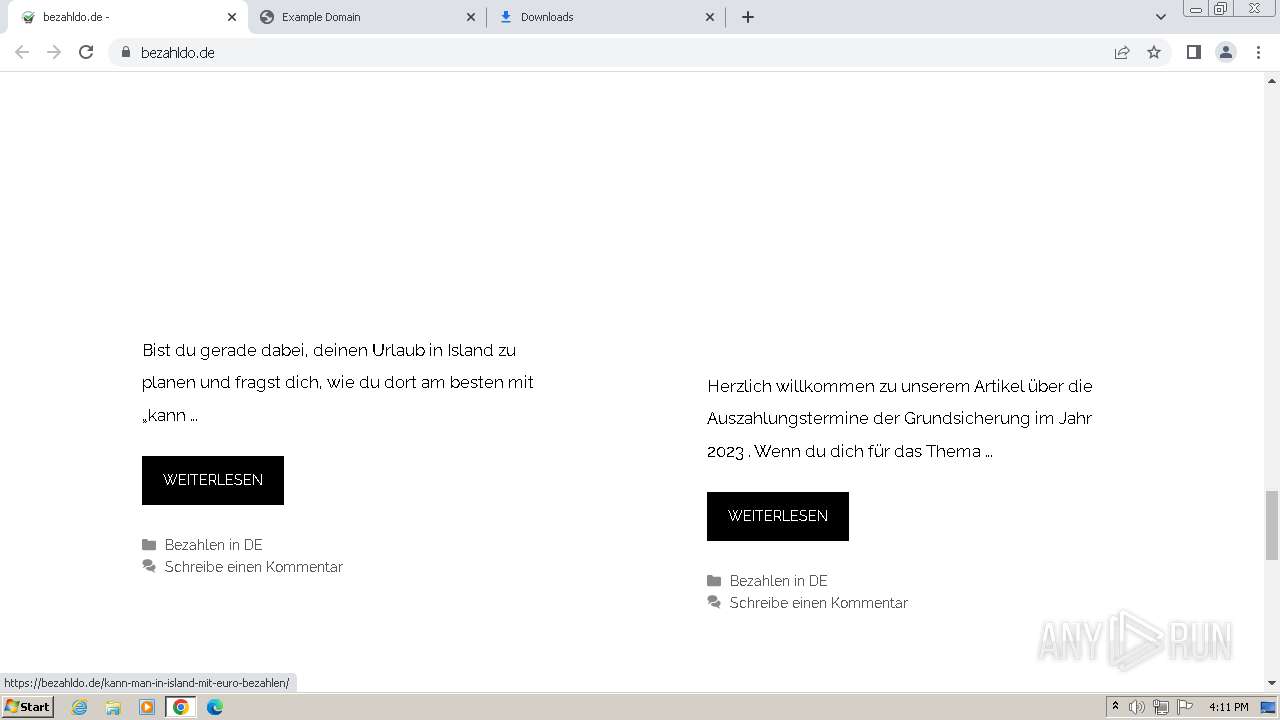Share this page icon
This screenshot has height=720, width=1280.
(1122, 52)
